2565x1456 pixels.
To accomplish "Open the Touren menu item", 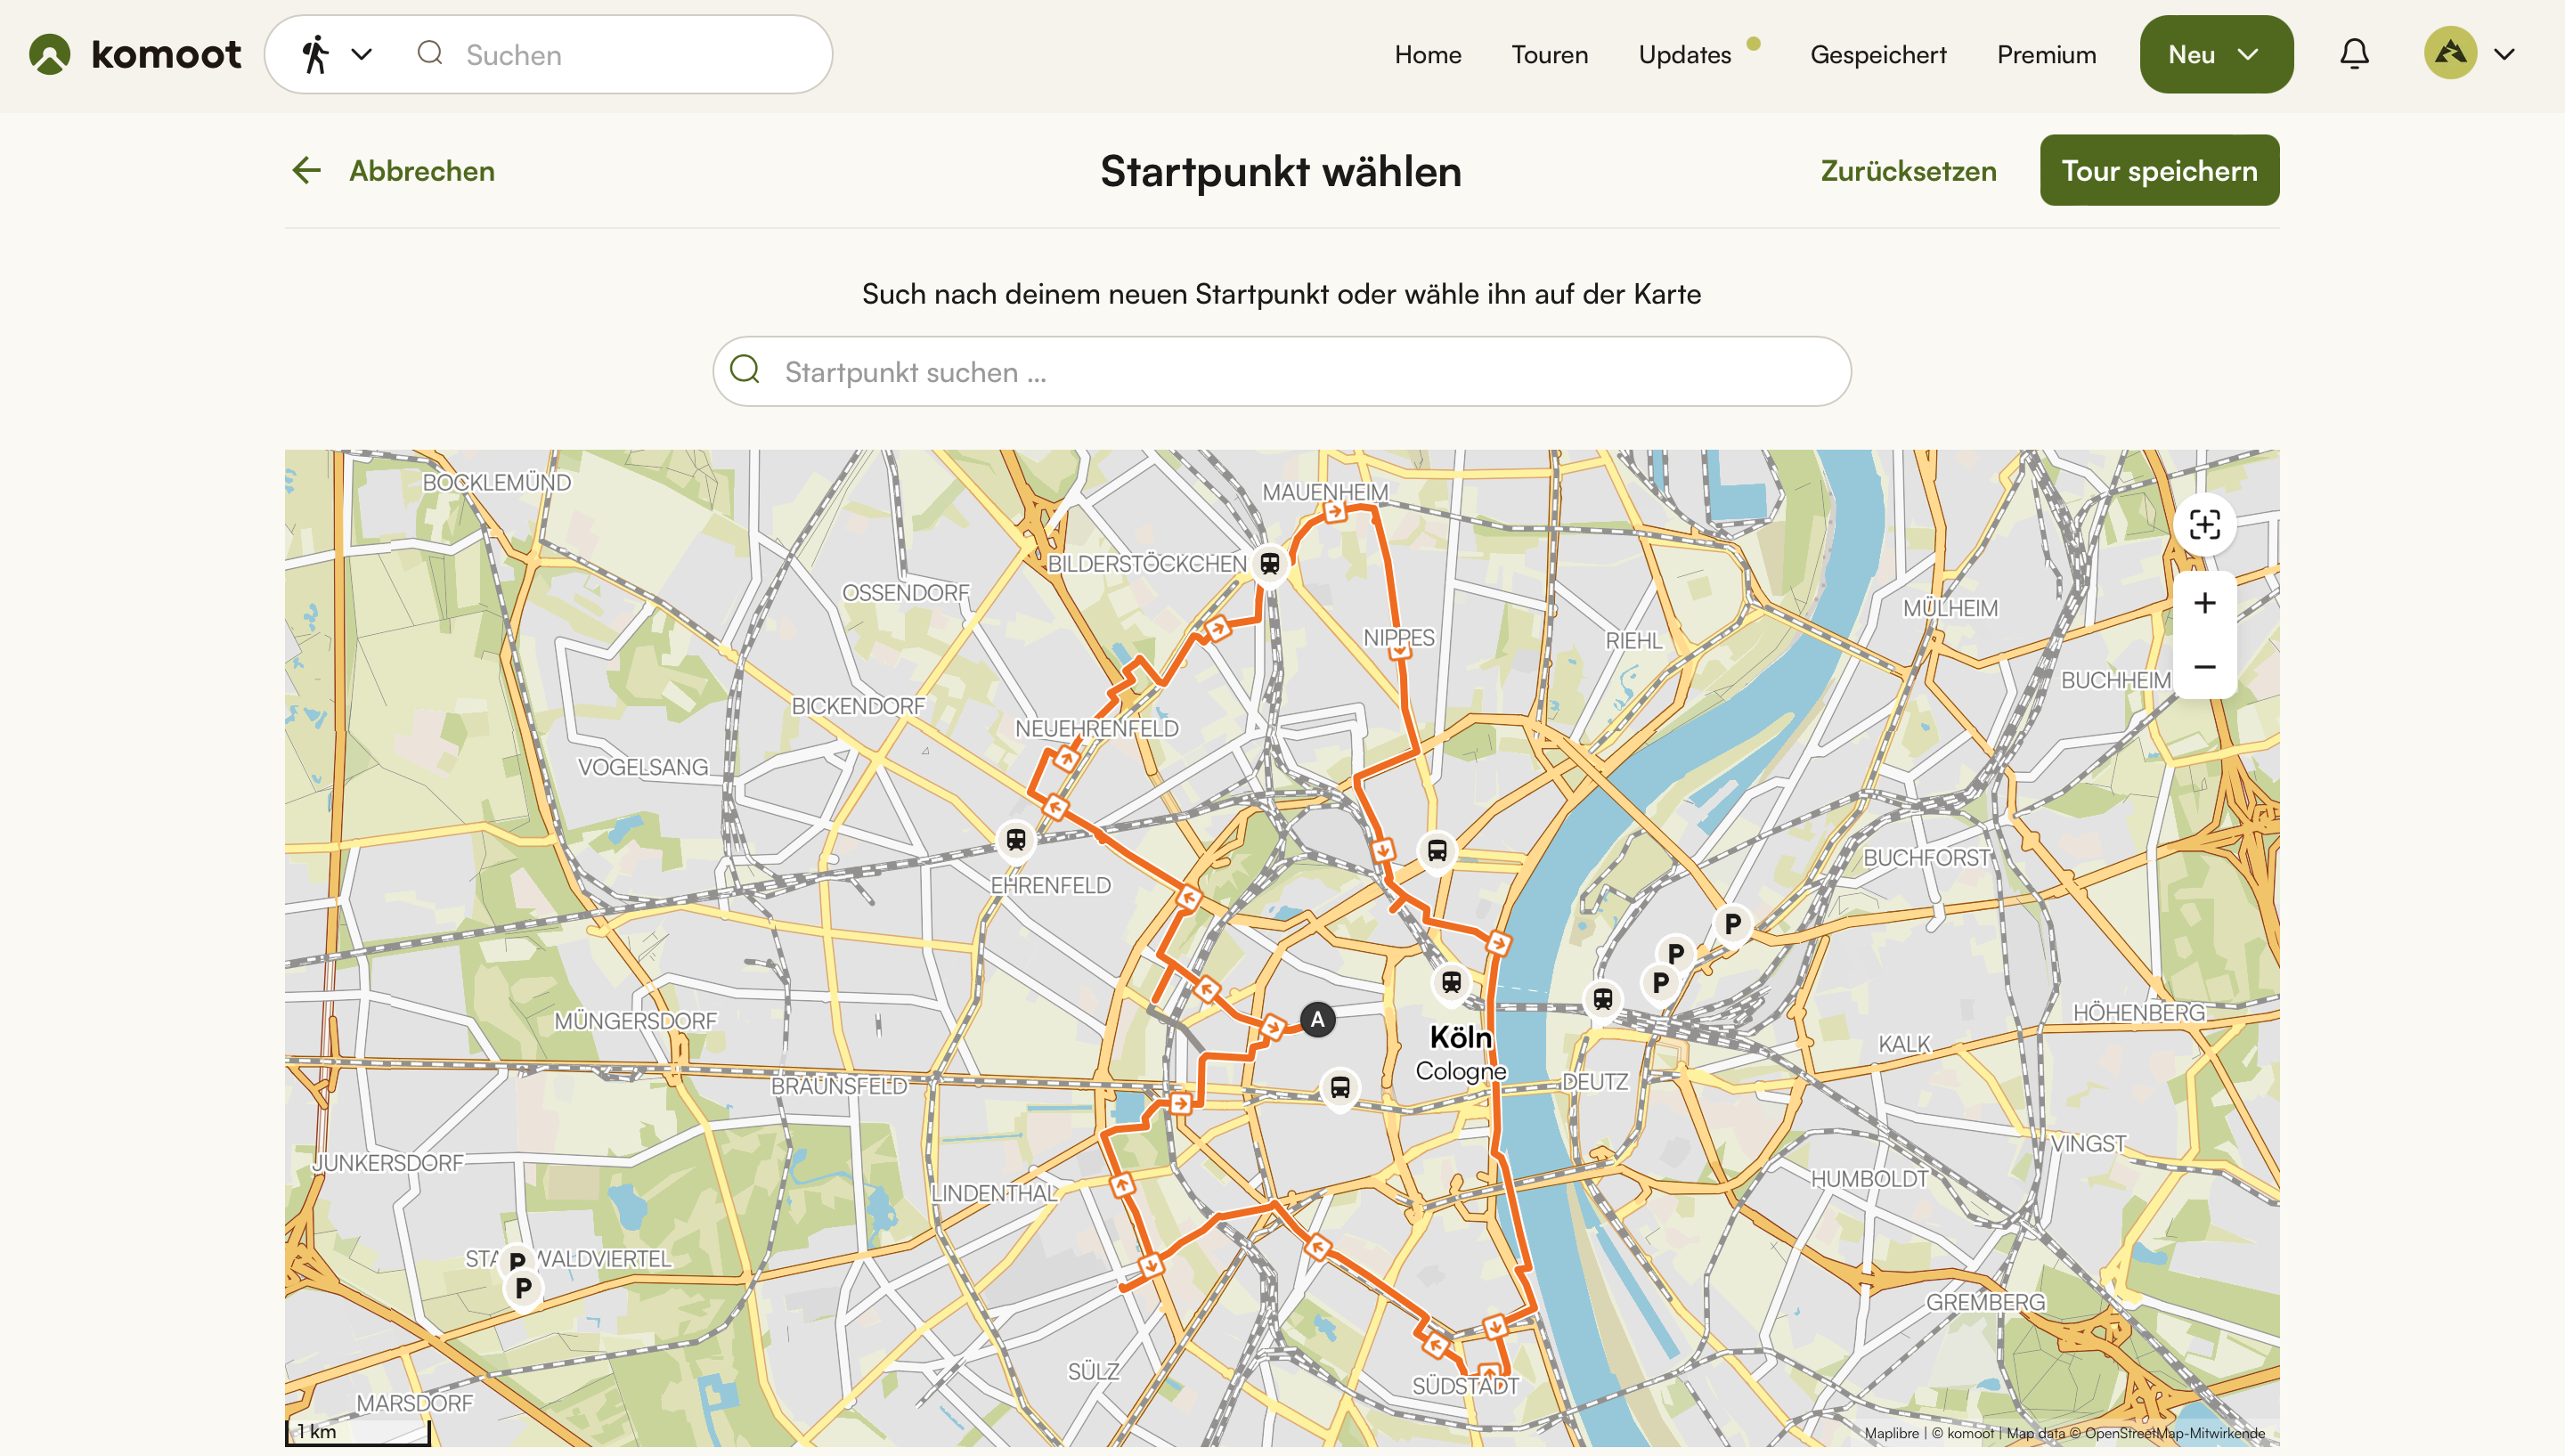I will coord(1549,54).
